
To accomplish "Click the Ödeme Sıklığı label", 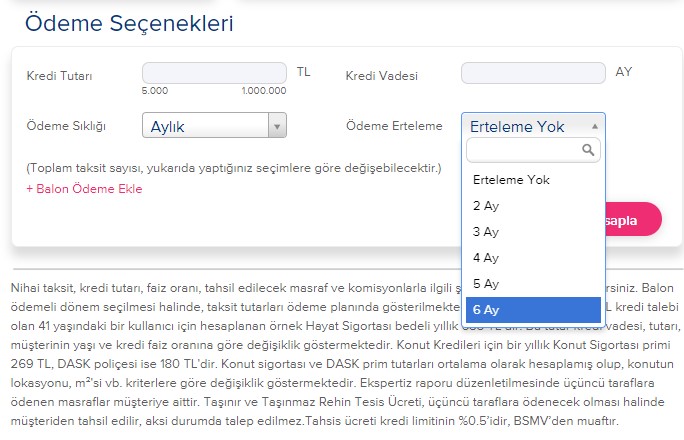I will [66, 126].
